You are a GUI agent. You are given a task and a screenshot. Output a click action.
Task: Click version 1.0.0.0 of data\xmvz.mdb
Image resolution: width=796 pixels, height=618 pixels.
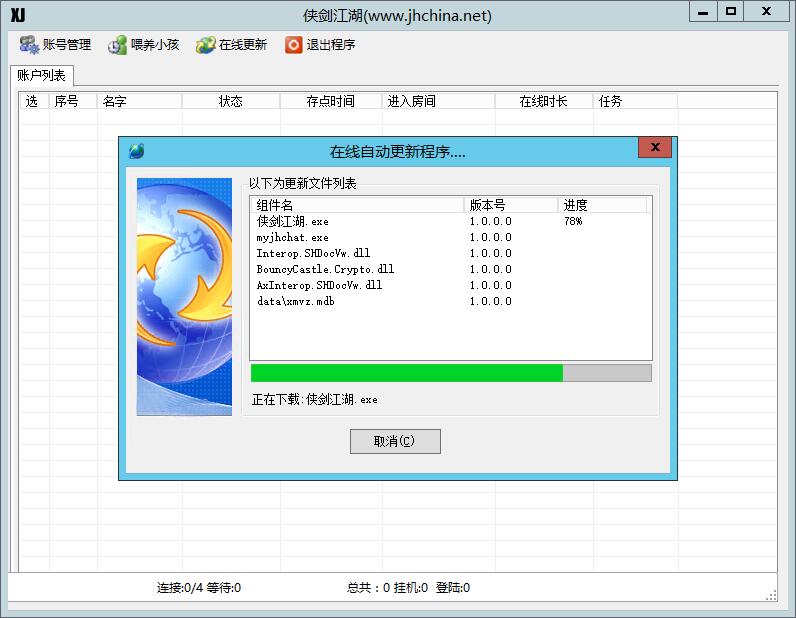click(x=490, y=301)
